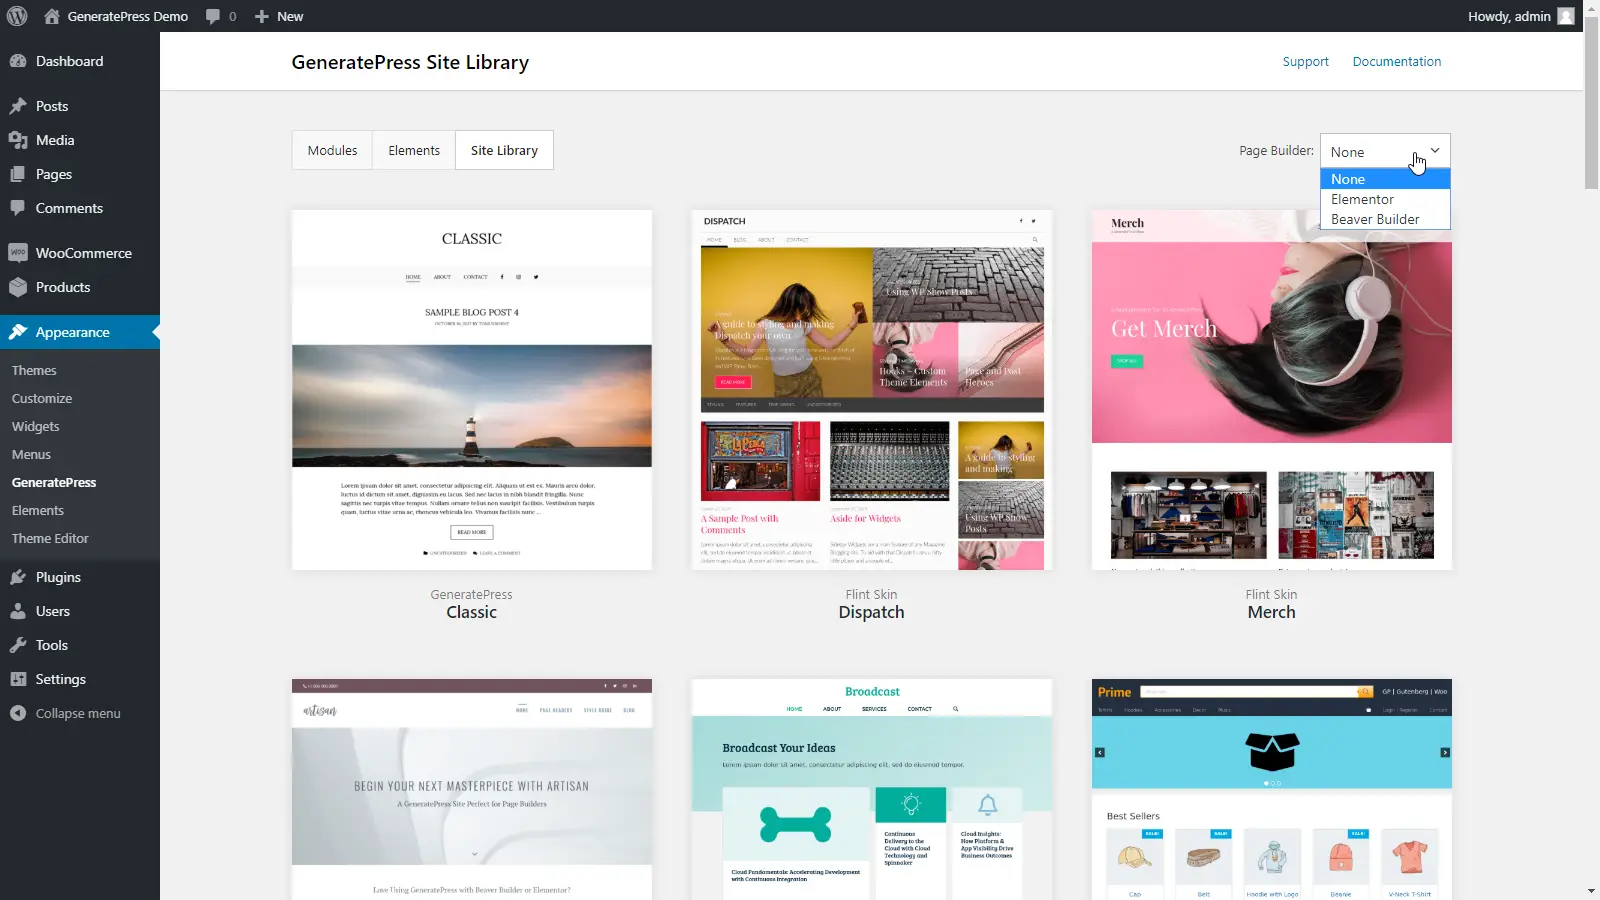Open the GeneratePress Demo home icon
Viewport: 1600px width, 900px height.
[x=52, y=16]
